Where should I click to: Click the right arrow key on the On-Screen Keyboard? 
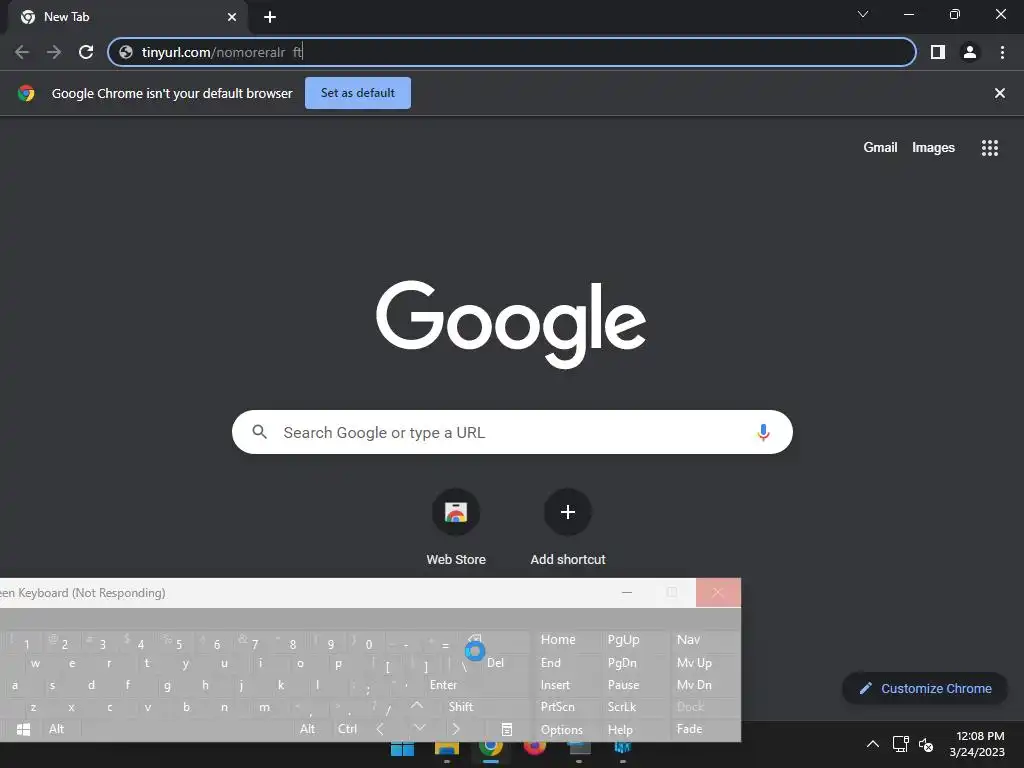456,729
